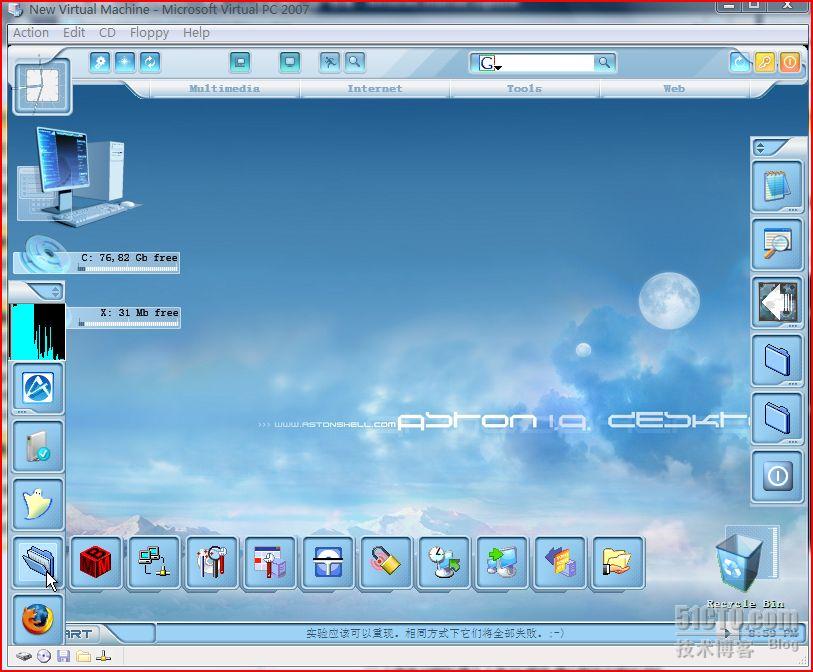Open the Google search engine dropdown
813x672 pixels.
(x=498, y=68)
